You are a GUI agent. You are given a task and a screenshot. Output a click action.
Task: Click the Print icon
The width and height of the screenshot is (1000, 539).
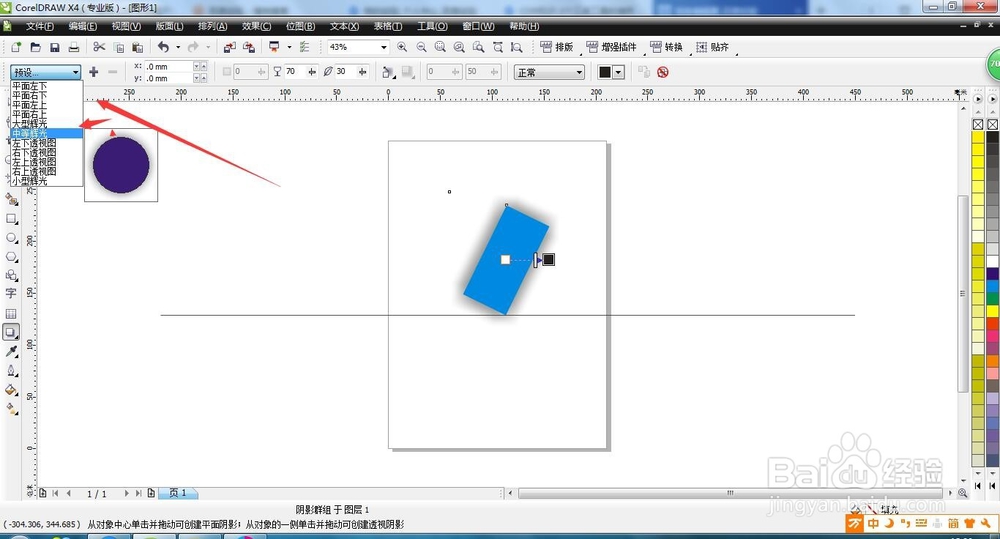click(74, 47)
